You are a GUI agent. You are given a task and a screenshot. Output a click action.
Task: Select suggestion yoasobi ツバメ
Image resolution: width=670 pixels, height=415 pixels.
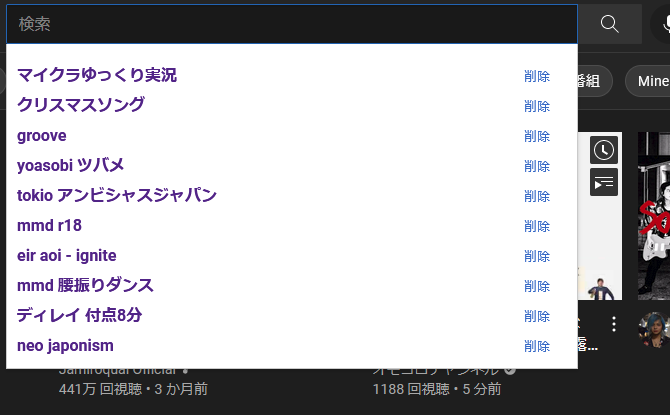(292, 166)
